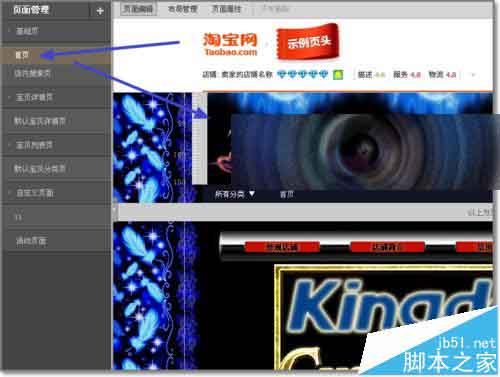Switch to the 布局管理 tab
This screenshot has width=500, height=377.
183,9
